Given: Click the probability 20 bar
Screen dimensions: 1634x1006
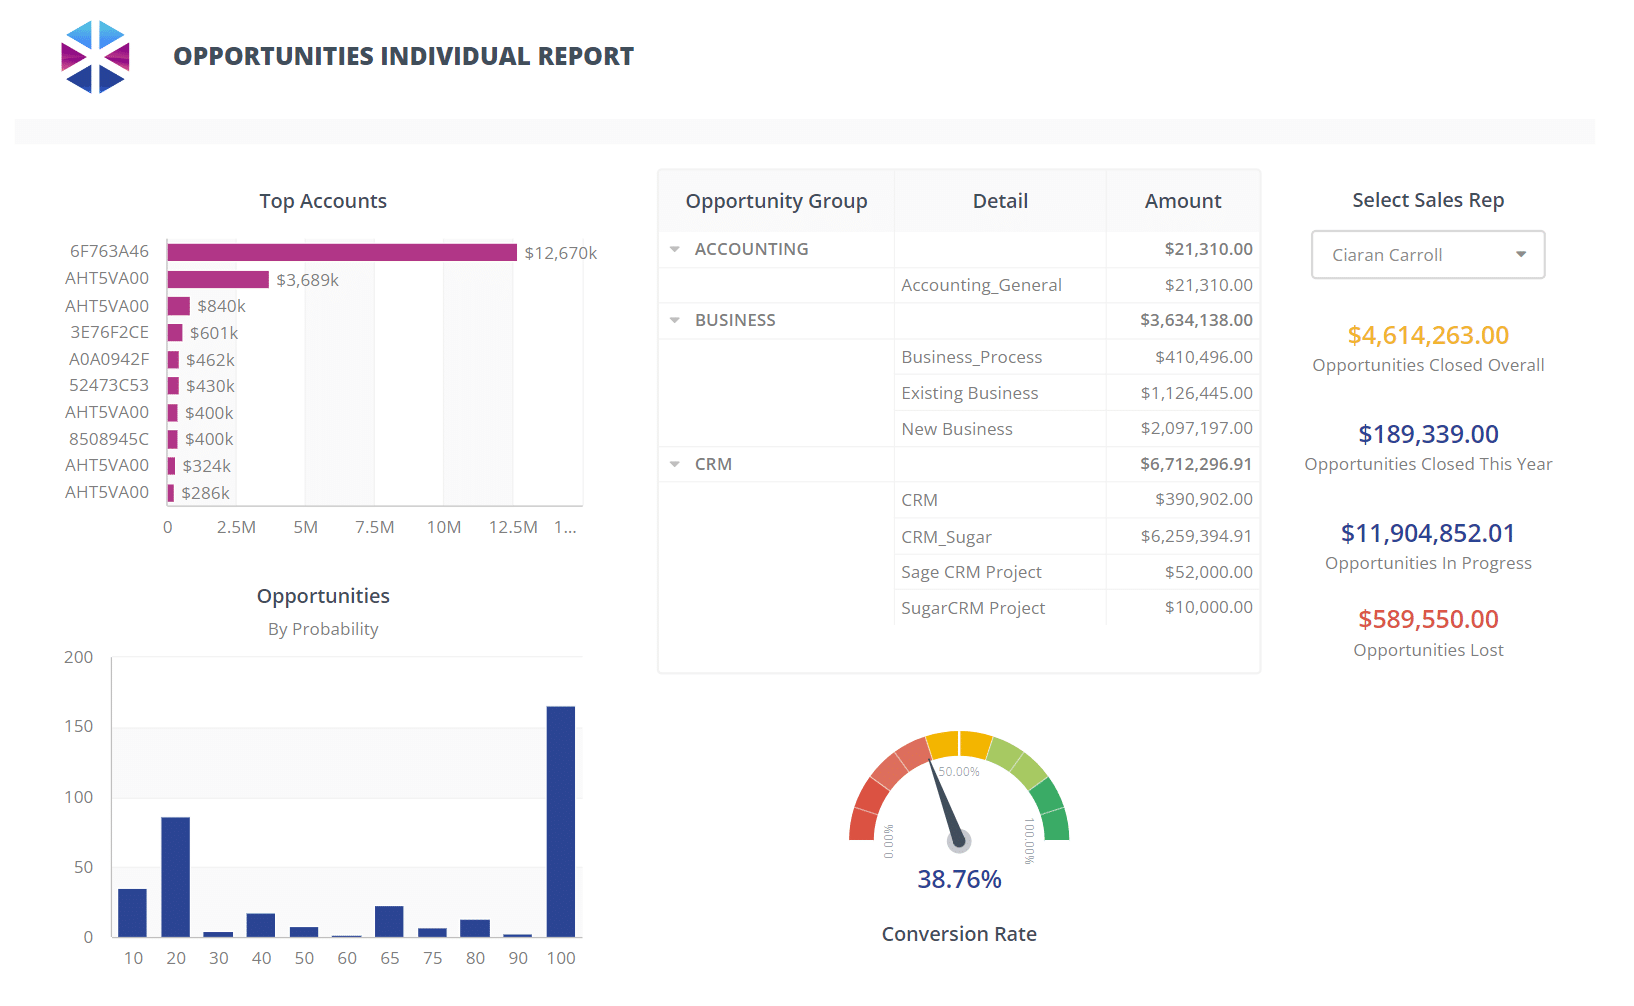Looking at the screenshot, I should click(x=176, y=876).
